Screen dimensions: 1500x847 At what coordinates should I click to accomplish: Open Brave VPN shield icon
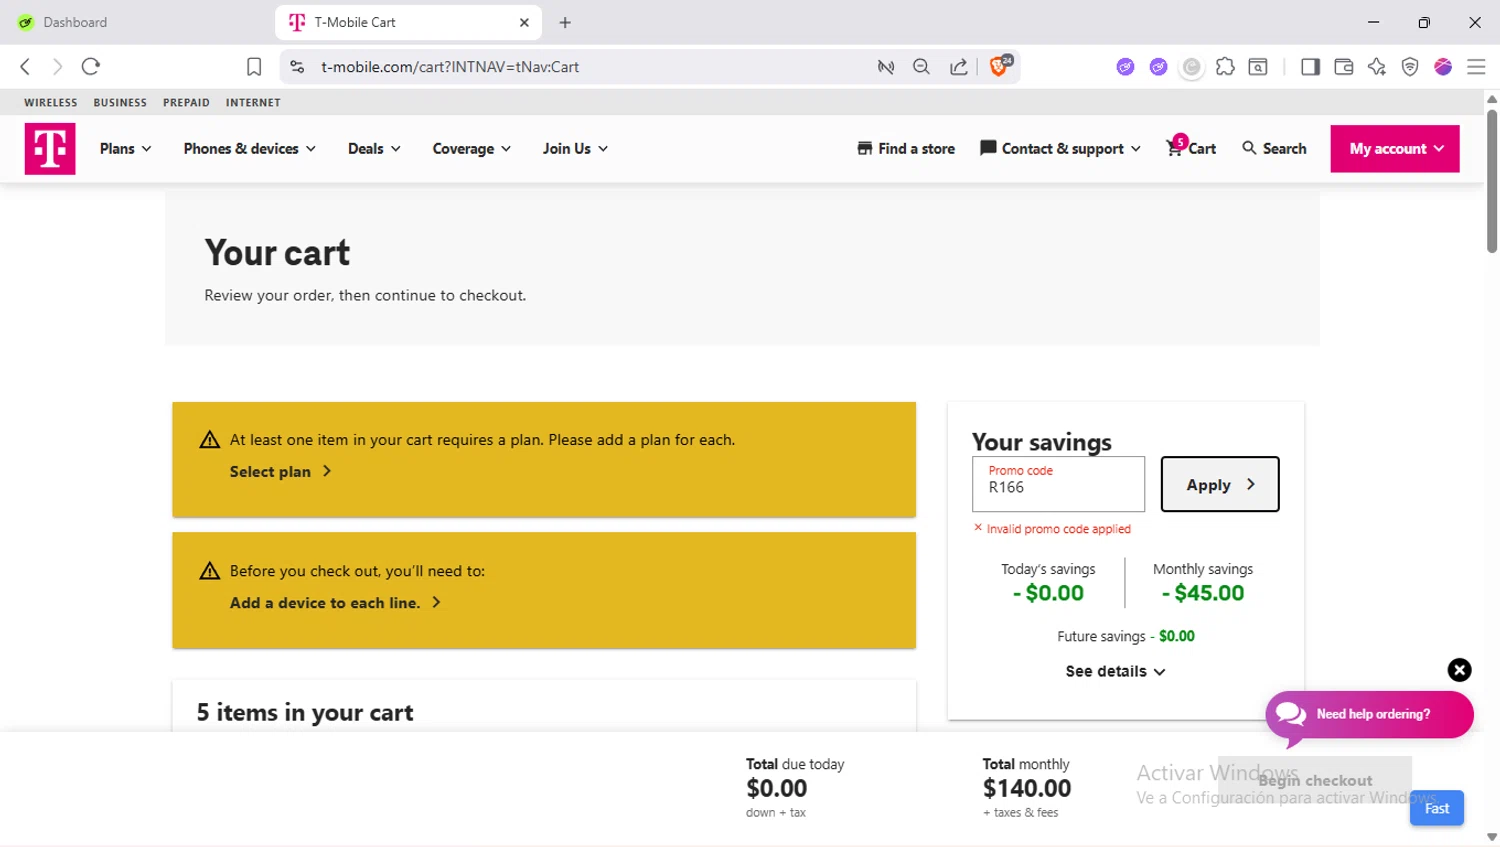tap(1410, 67)
